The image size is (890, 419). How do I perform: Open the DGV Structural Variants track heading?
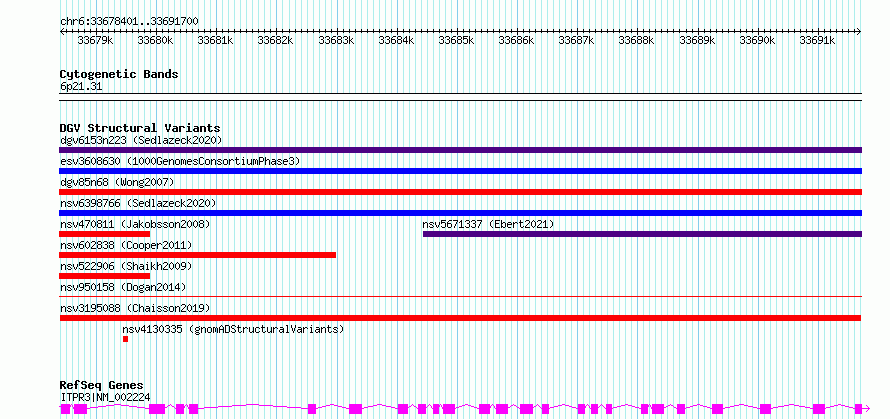140,128
